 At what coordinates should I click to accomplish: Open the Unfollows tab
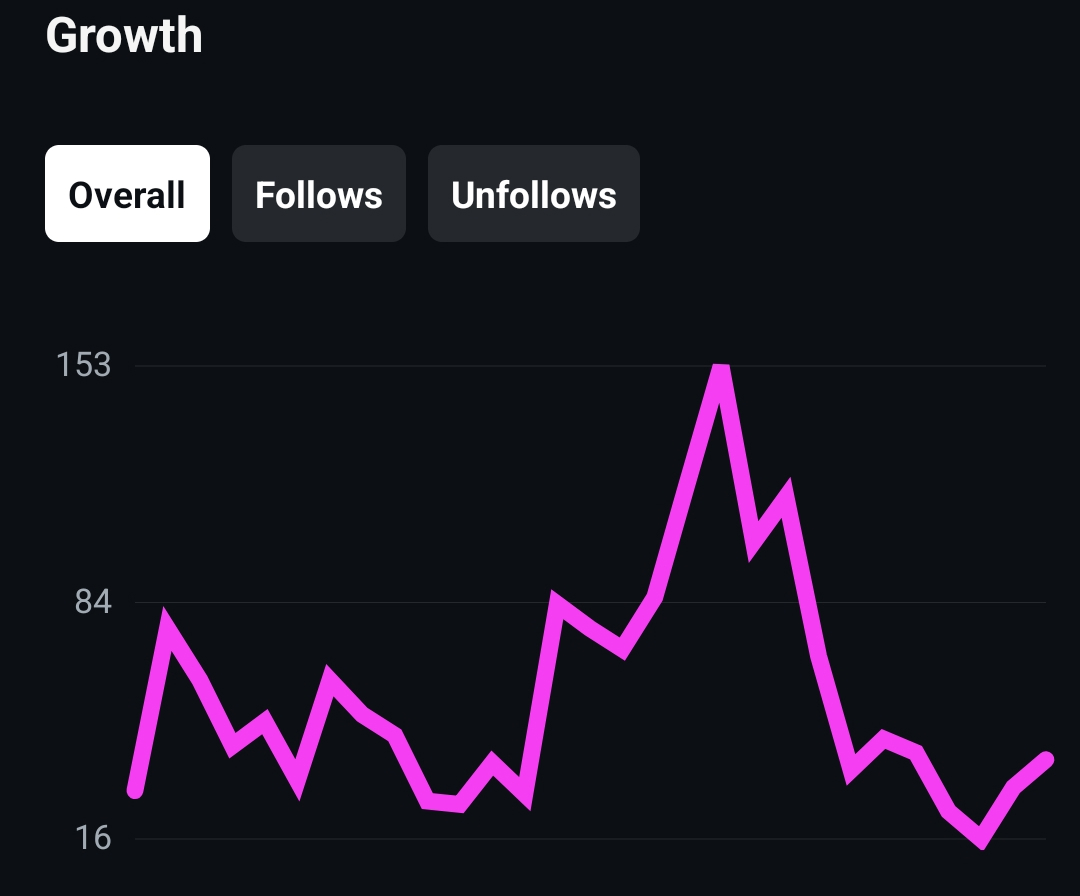534,194
